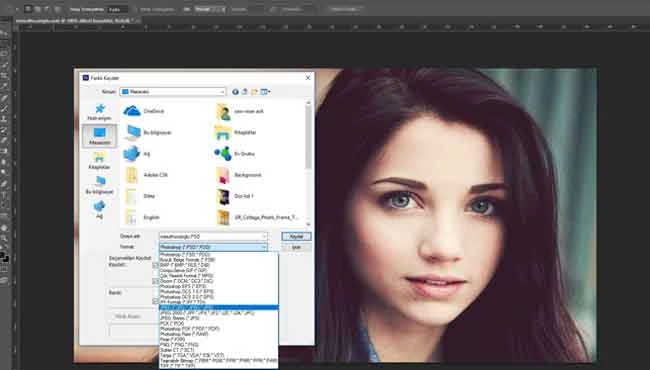Select the English folder
This screenshot has height=370, width=650.
point(142,217)
